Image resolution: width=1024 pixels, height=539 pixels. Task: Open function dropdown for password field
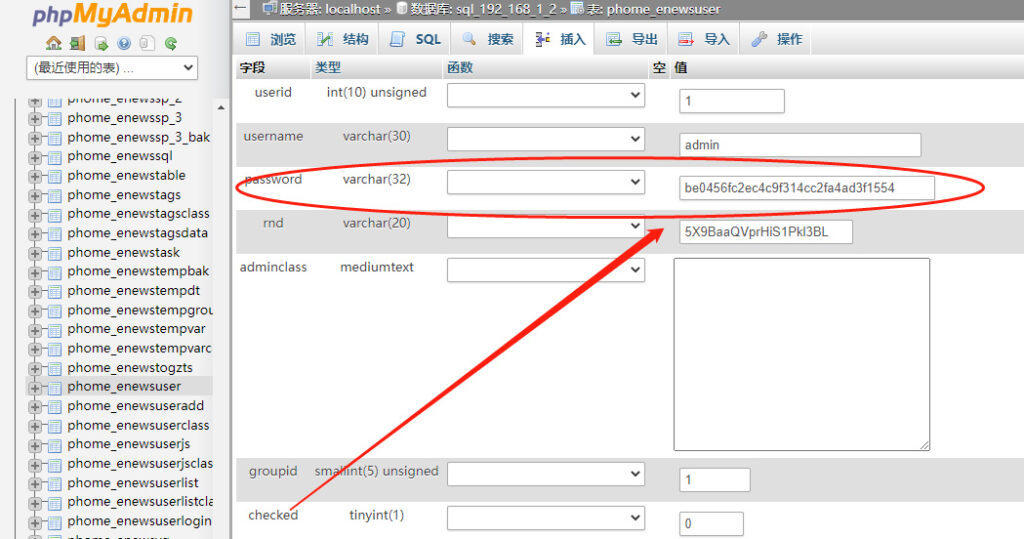coord(545,182)
